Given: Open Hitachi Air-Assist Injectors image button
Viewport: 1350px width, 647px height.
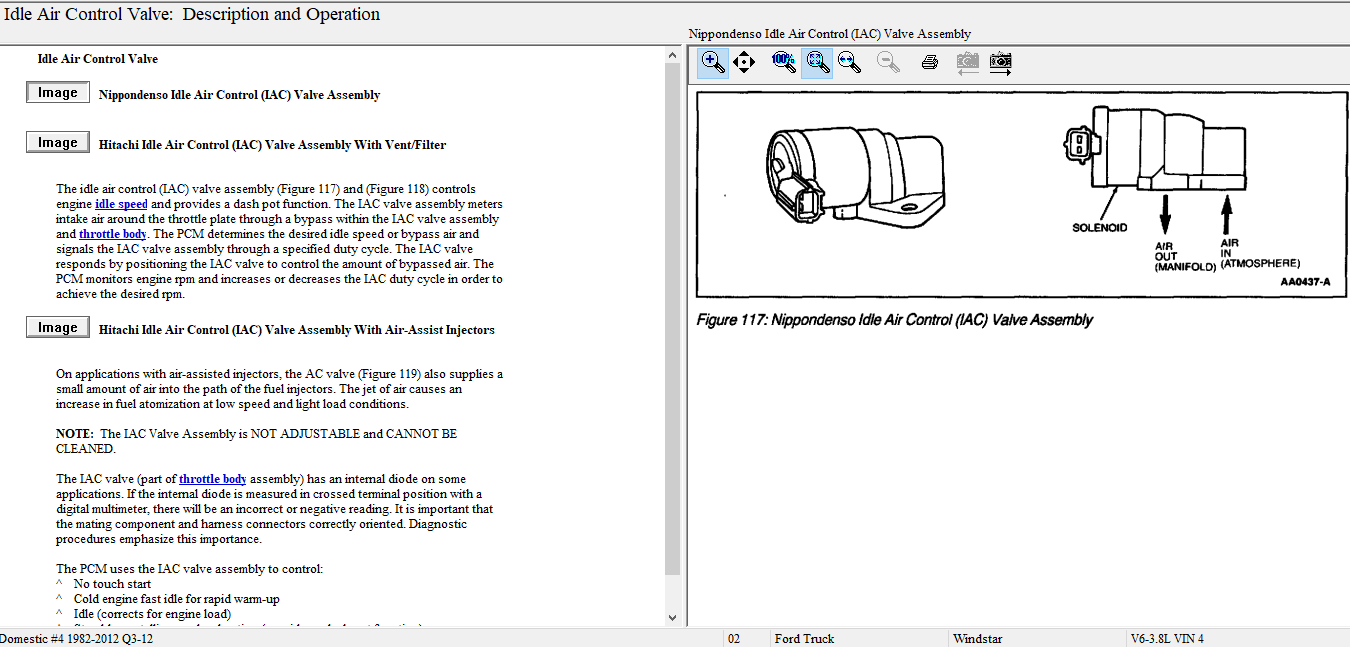Looking at the screenshot, I should (x=57, y=328).
